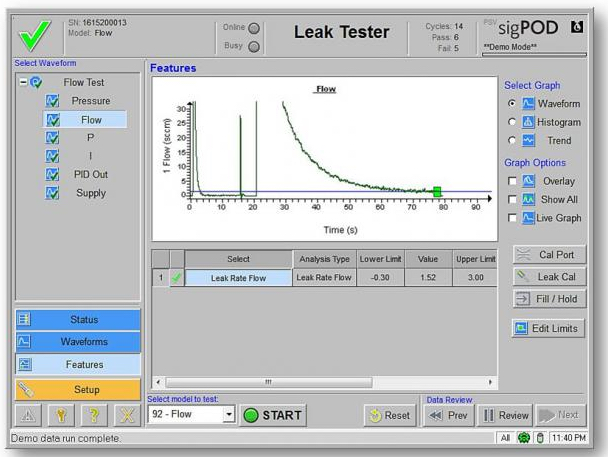Select the Histogram radio button
The height and width of the screenshot is (457, 608).
[512, 122]
